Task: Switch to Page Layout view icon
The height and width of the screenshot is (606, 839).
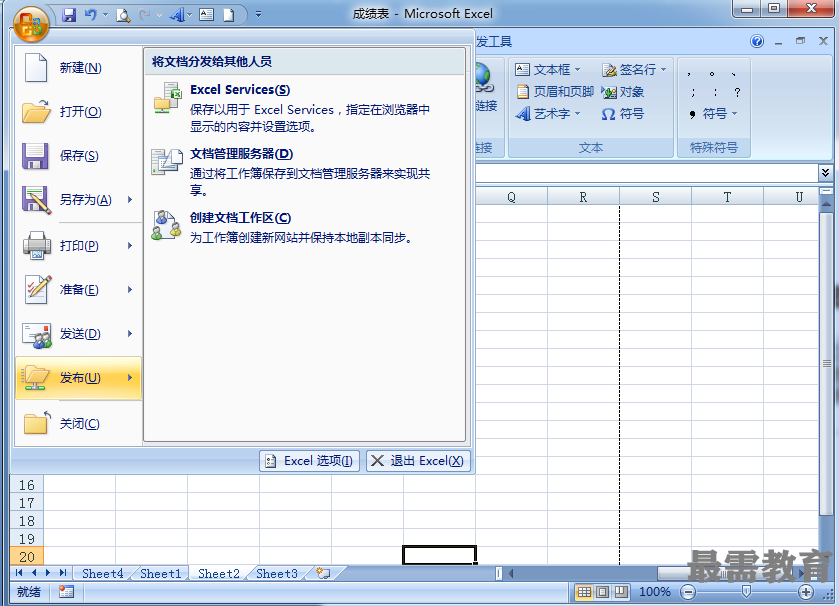Action: point(602,592)
